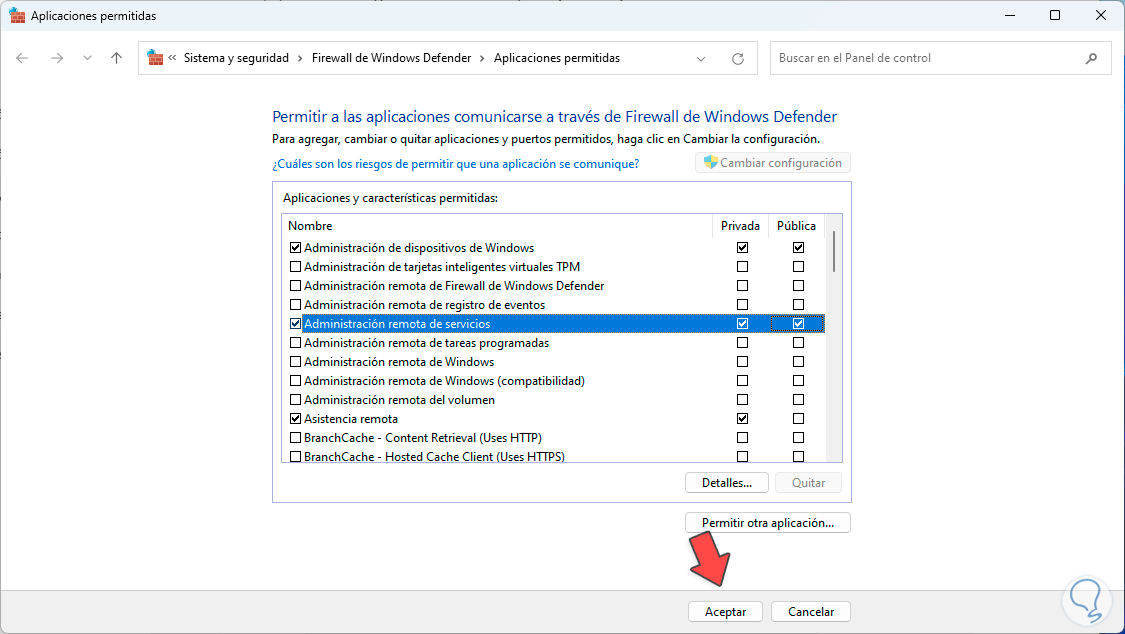
Task: Sort list by Nombre column header
Action: tap(497, 226)
